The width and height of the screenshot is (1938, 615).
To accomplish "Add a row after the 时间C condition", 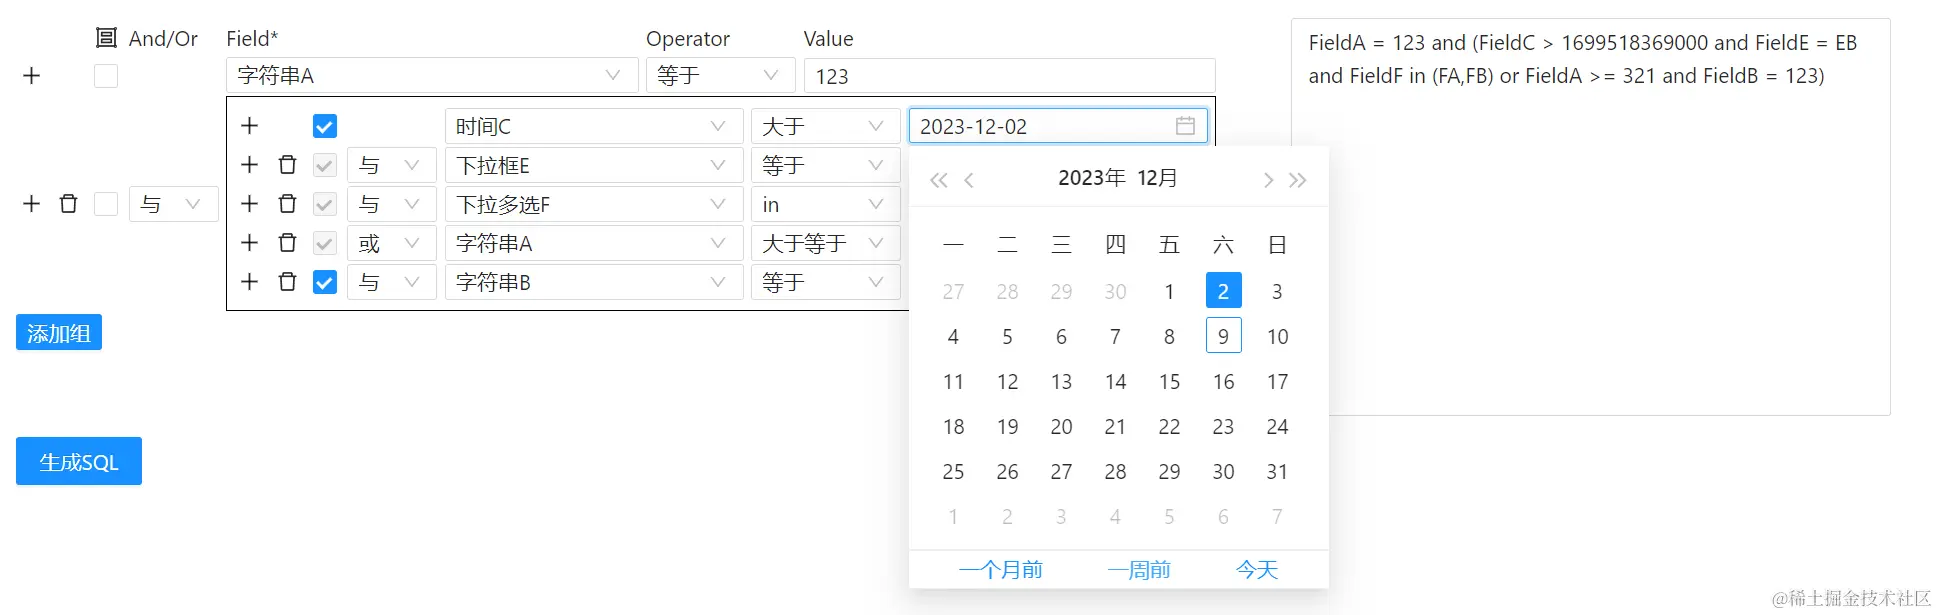I will click(x=250, y=126).
